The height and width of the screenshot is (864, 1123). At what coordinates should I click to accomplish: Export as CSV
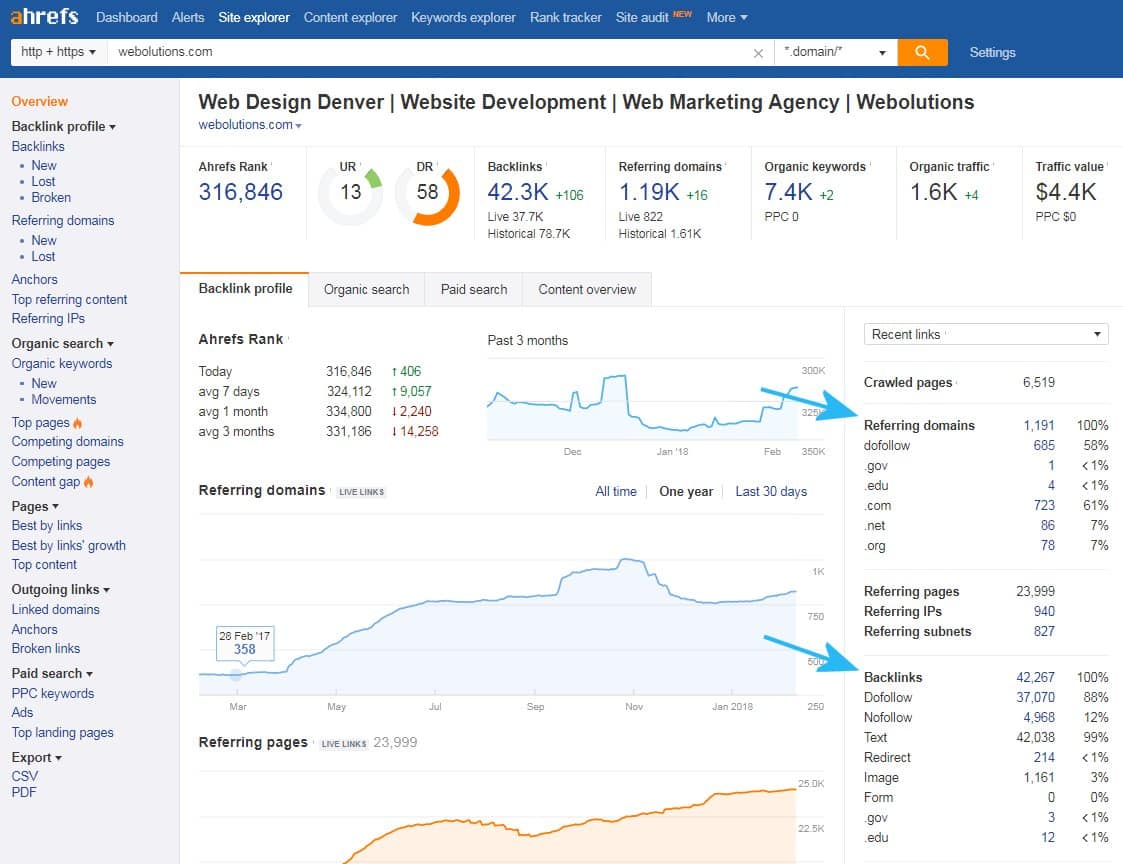click(x=24, y=776)
